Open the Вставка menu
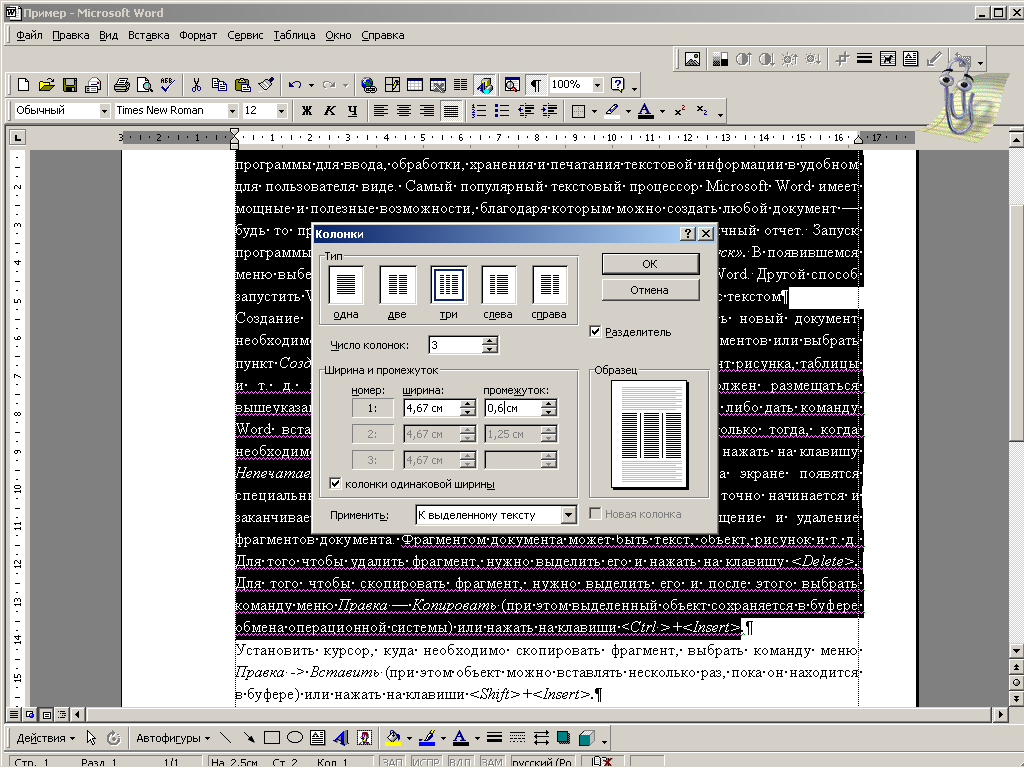Image resolution: width=1024 pixels, height=768 pixels. click(148, 35)
